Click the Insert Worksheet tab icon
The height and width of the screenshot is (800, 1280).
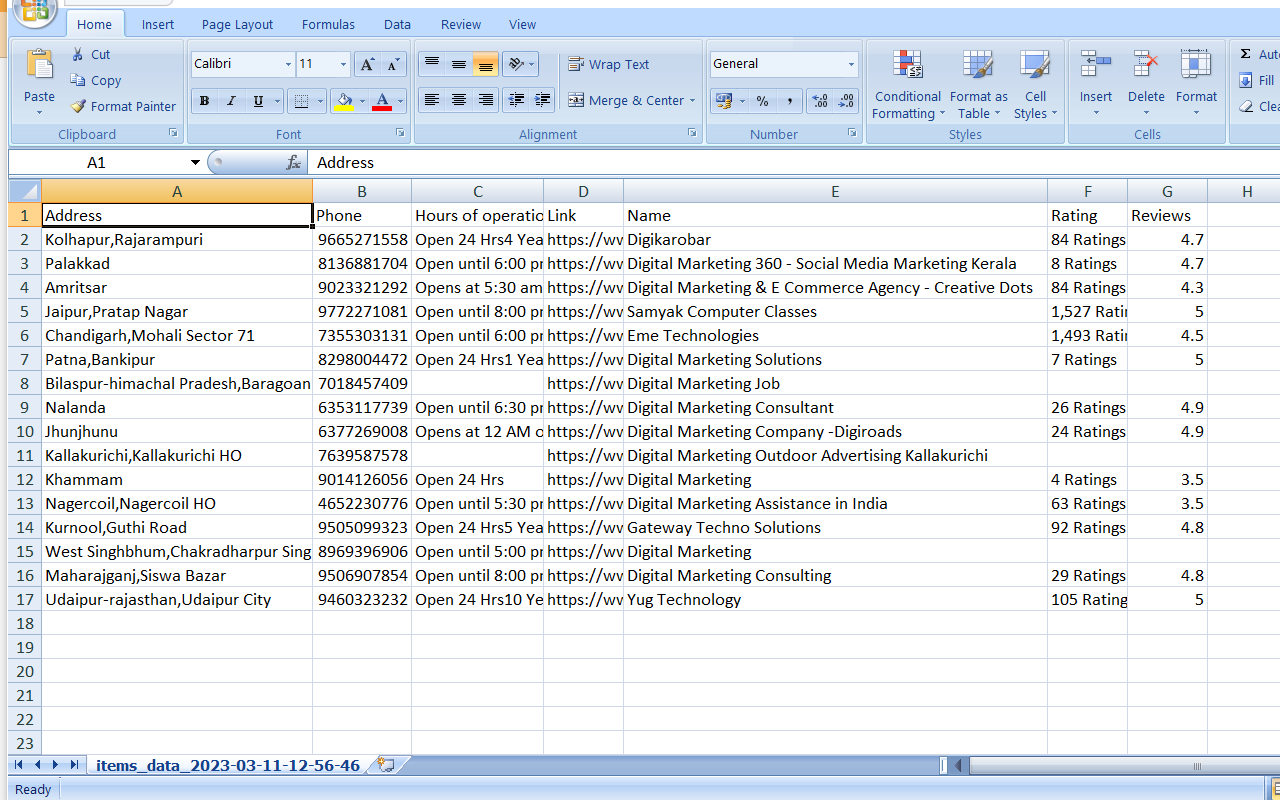(385, 765)
